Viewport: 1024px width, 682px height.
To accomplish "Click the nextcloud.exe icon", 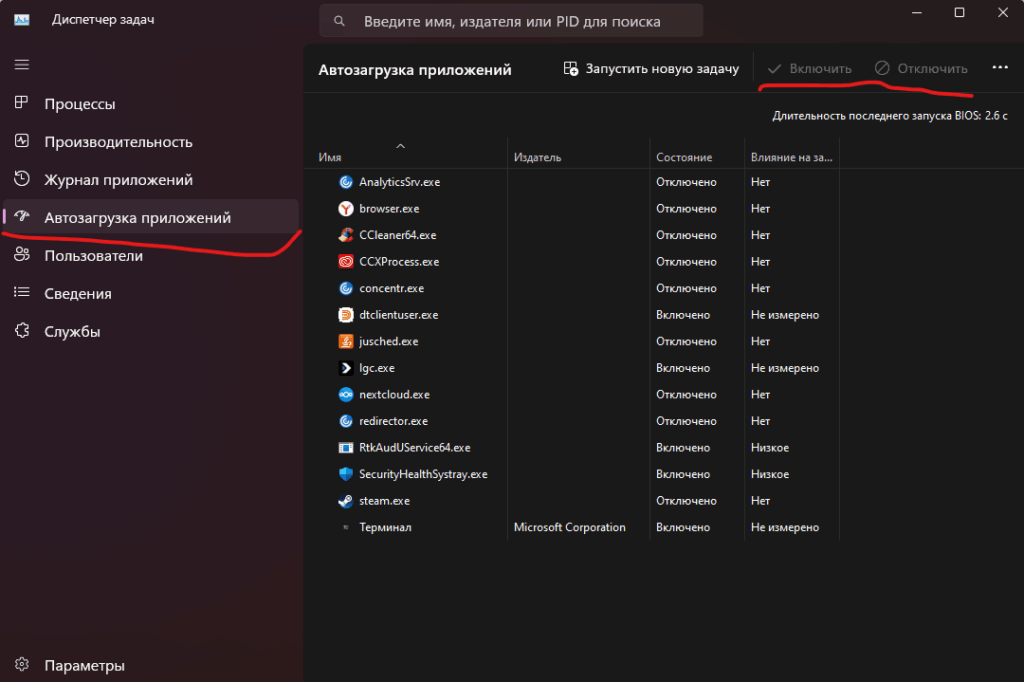I will coord(345,395).
